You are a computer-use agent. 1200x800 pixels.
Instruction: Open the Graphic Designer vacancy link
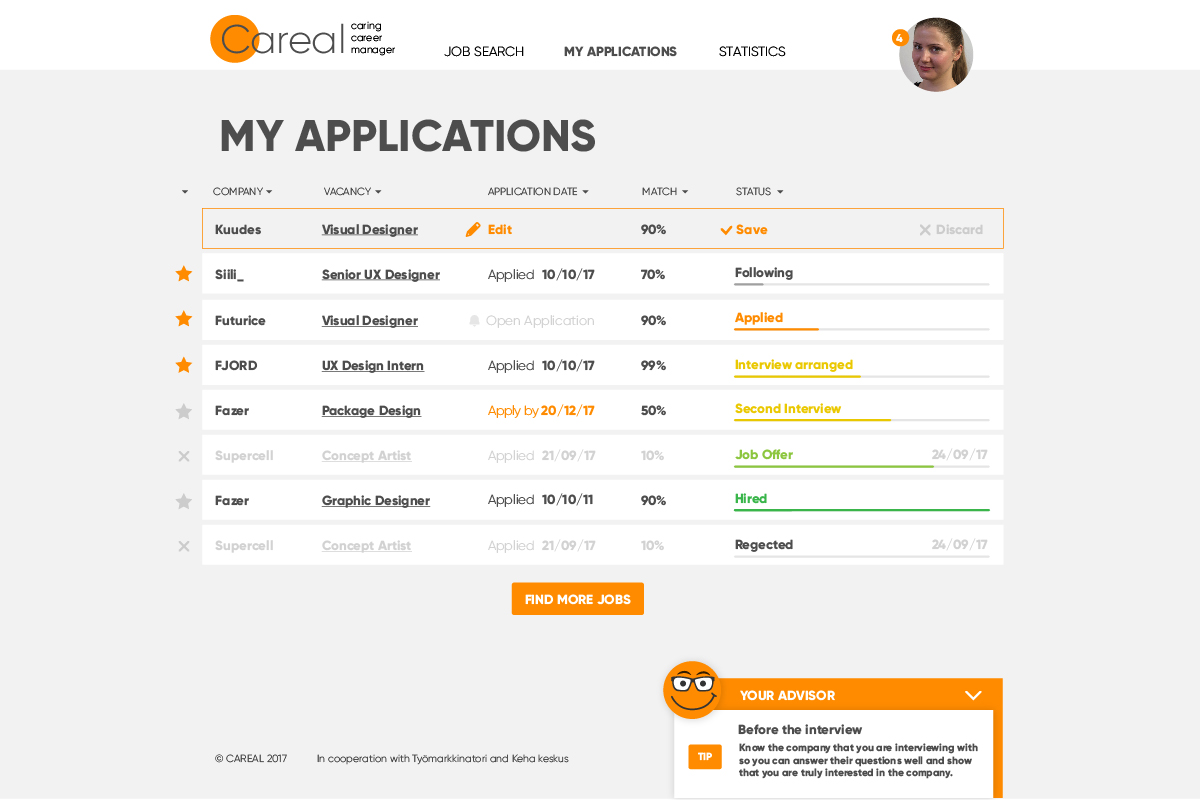(x=376, y=501)
